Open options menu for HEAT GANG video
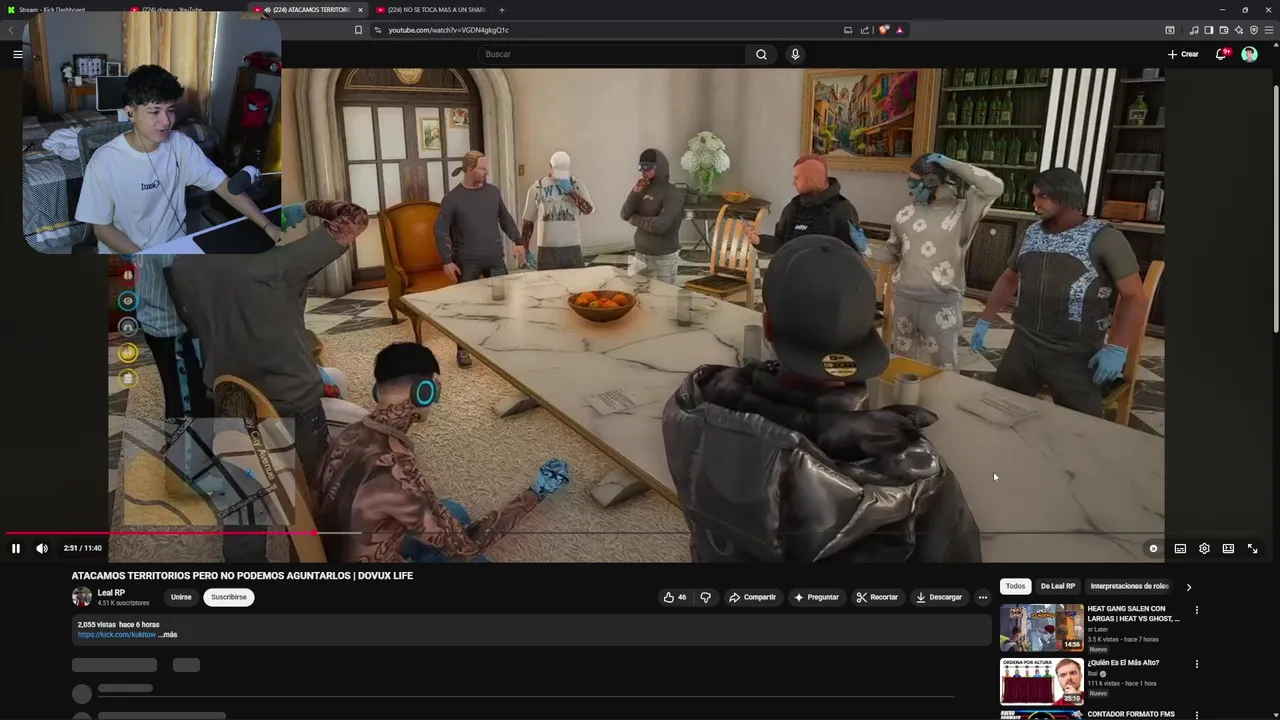The image size is (1280, 720). click(x=1196, y=610)
